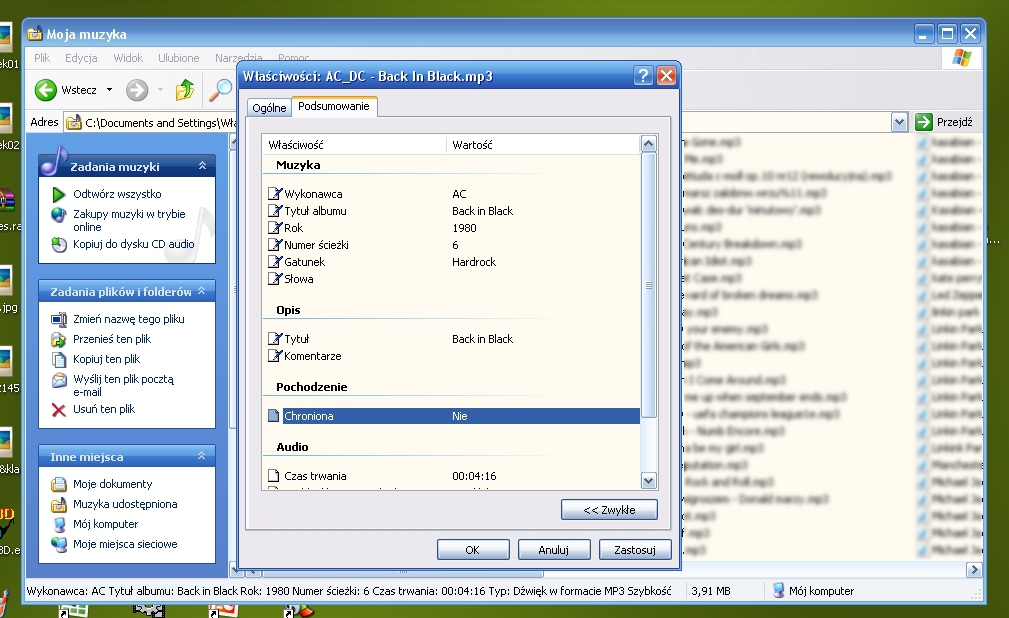Click the Moje dokumenty folder icon
The width and height of the screenshot is (1009, 618).
pos(59,484)
